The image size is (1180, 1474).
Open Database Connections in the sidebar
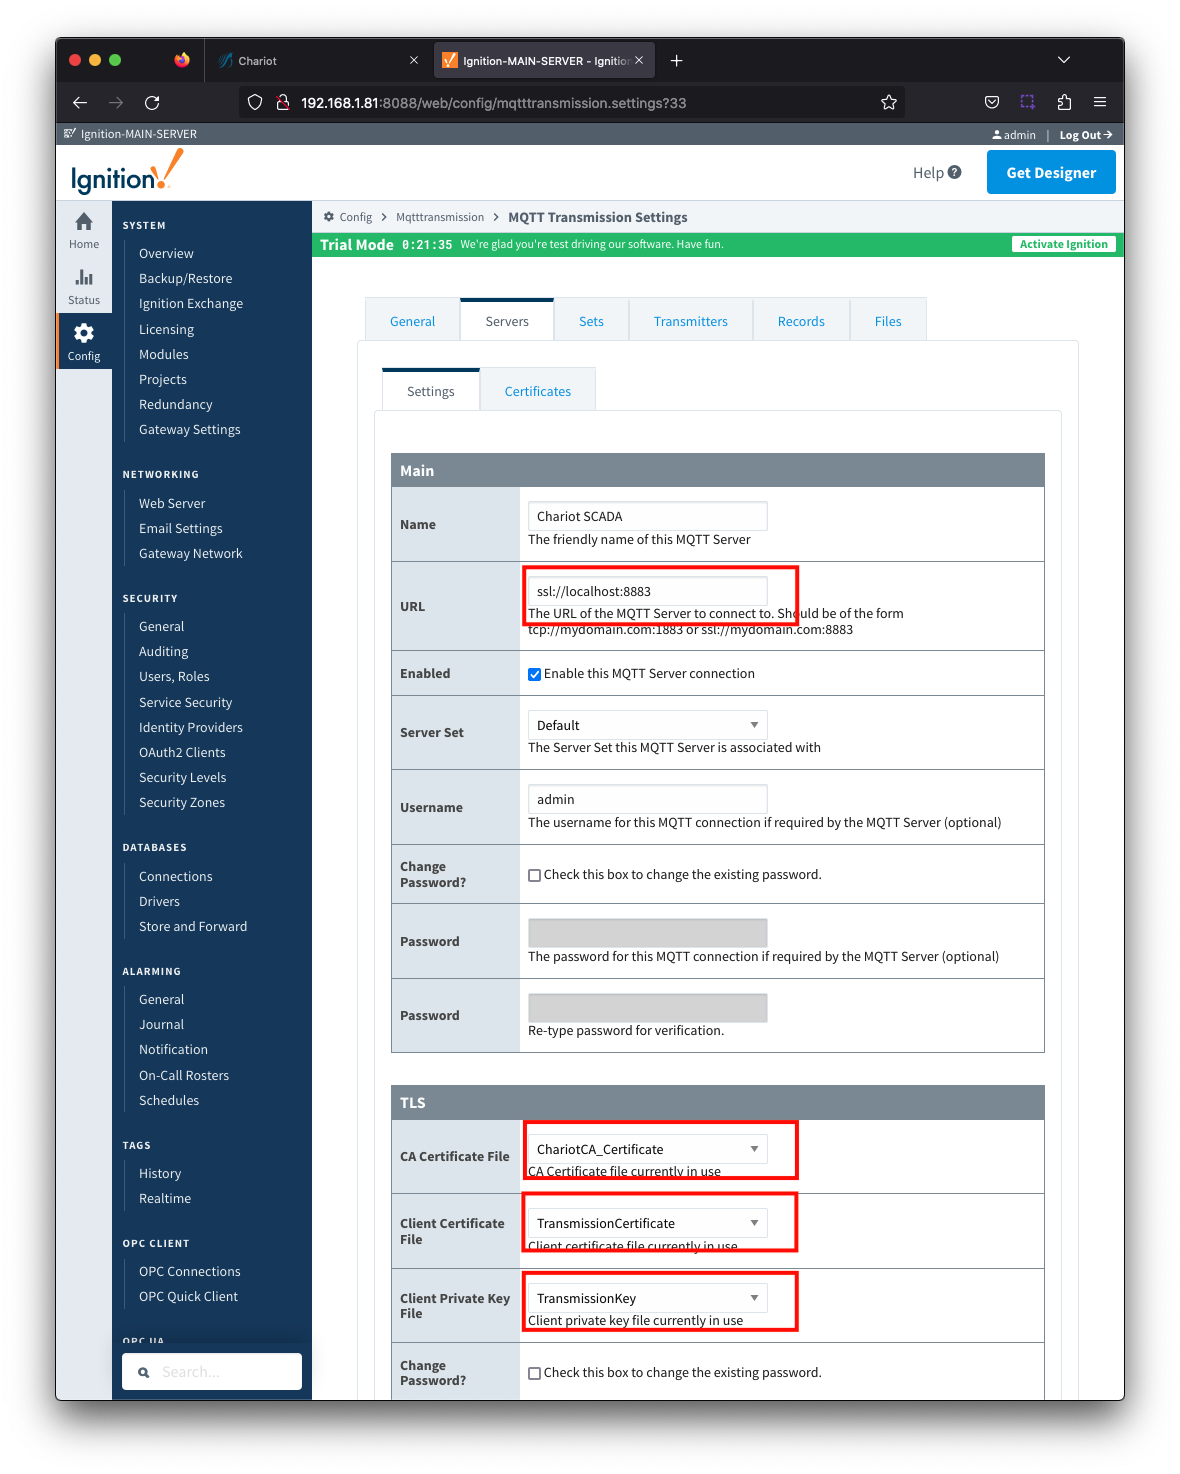[176, 877]
